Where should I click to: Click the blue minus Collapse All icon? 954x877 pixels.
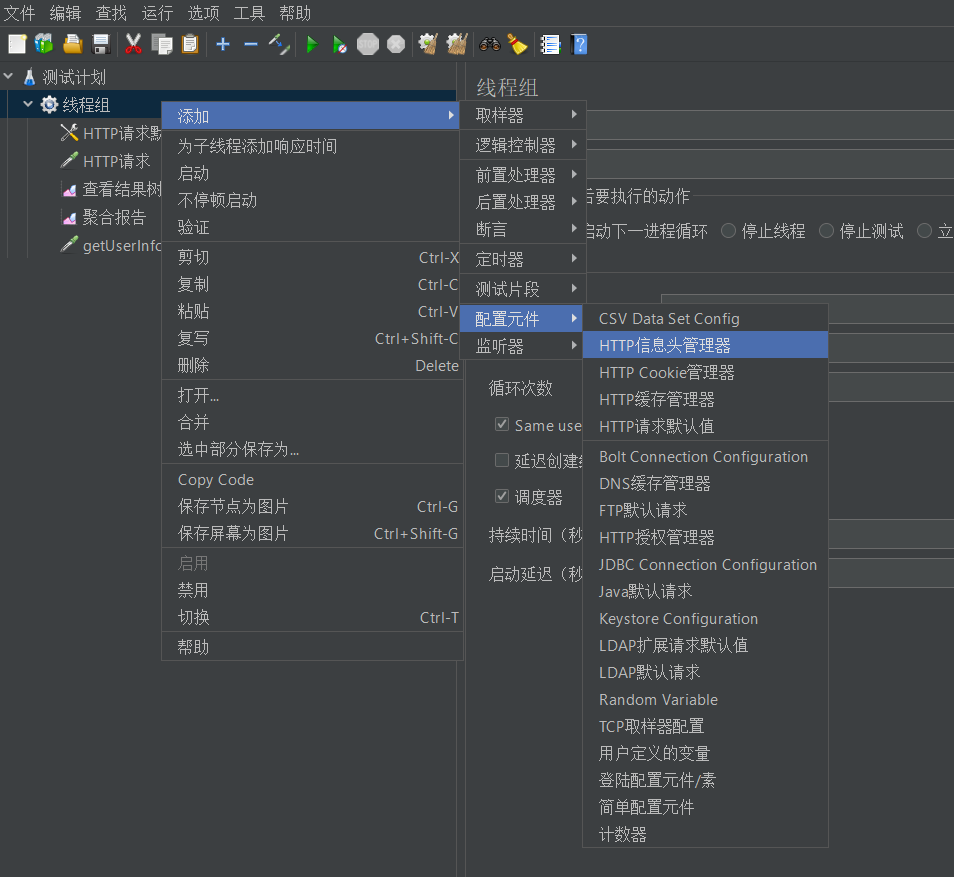pos(251,44)
